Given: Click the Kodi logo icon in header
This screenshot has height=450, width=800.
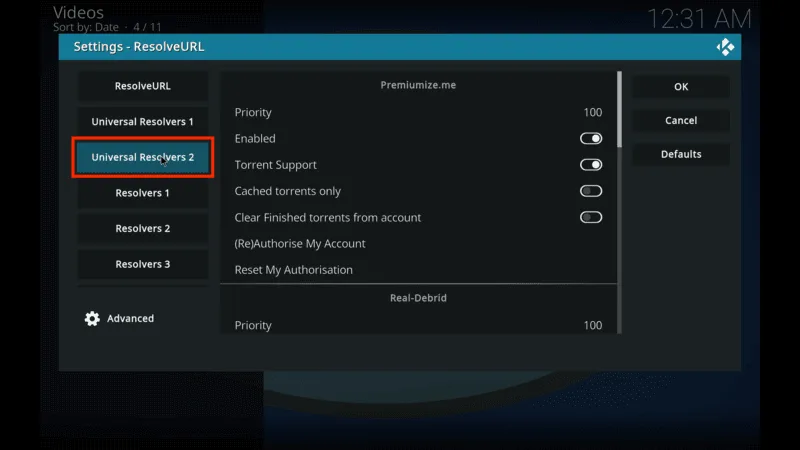Looking at the screenshot, I should tap(725, 47).
